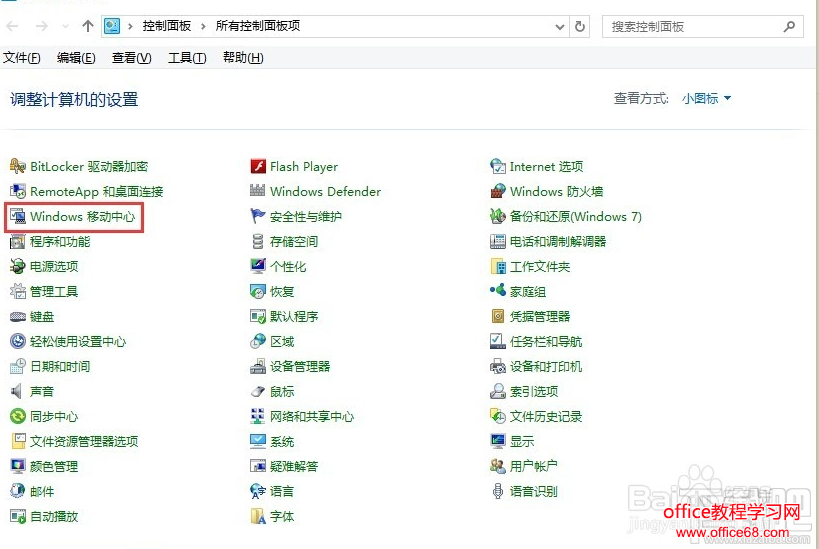
Task: Open the 用户帐户 icon
Action: click(498, 466)
